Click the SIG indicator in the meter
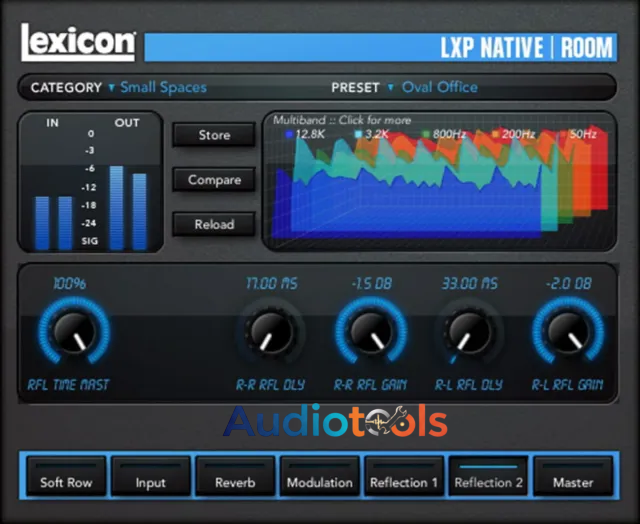Viewport: 640px width, 524px height. (x=90, y=241)
